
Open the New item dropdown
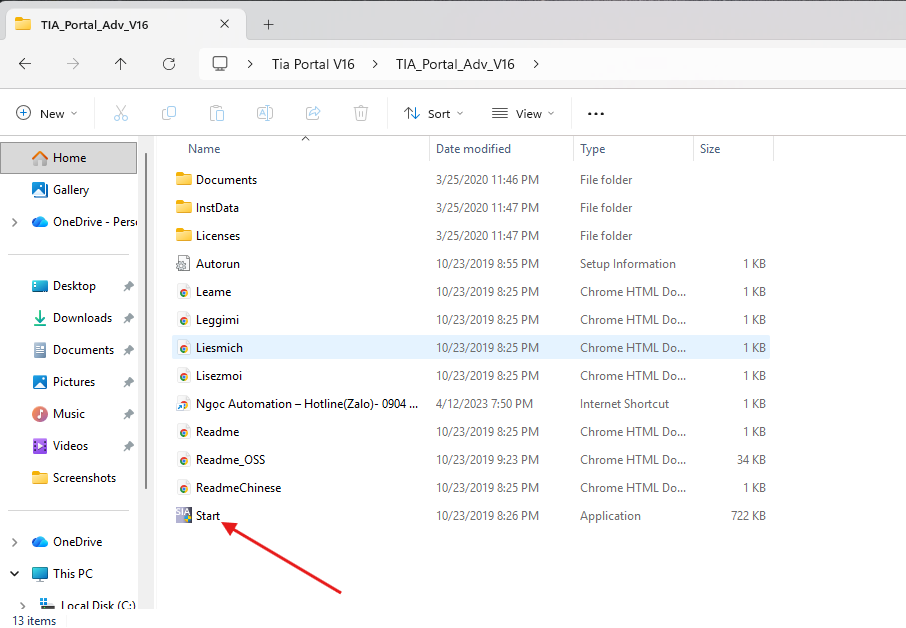(46, 114)
